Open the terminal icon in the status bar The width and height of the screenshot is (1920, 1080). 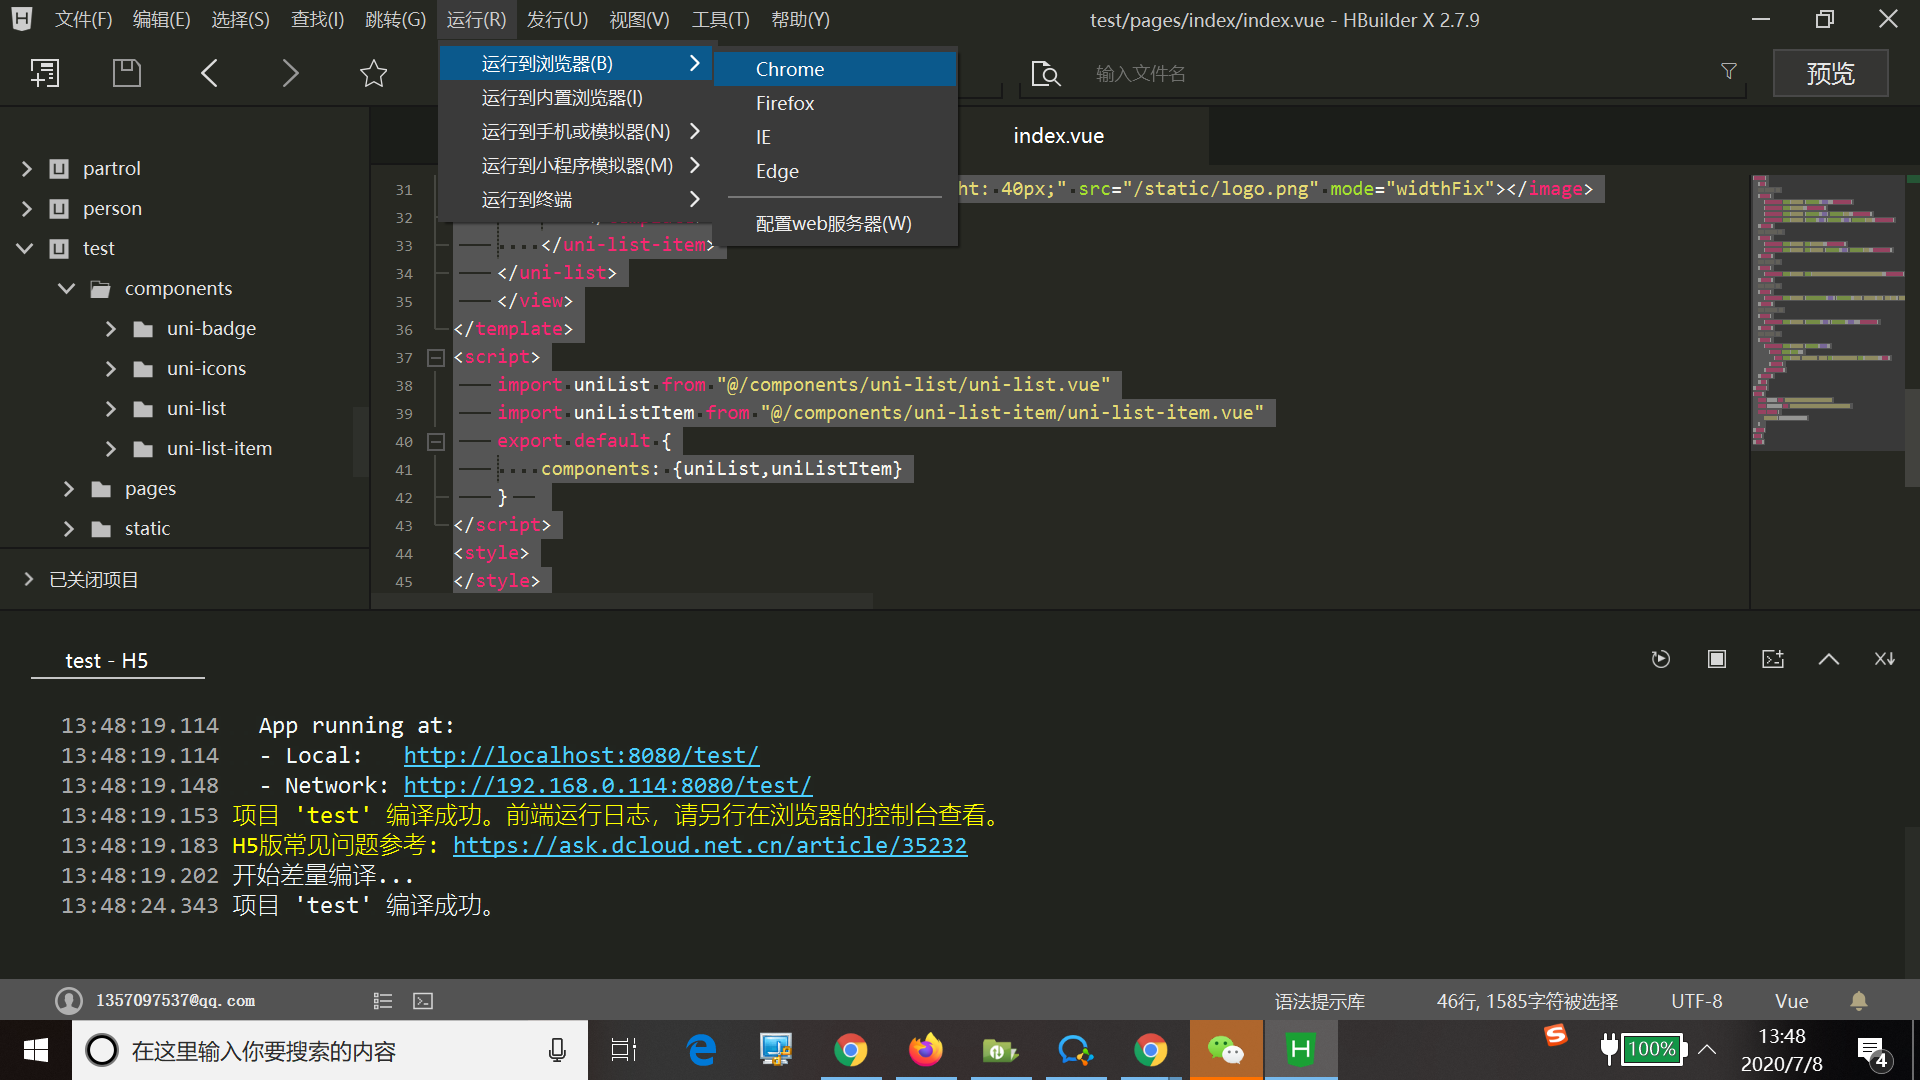coord(423,1000)
